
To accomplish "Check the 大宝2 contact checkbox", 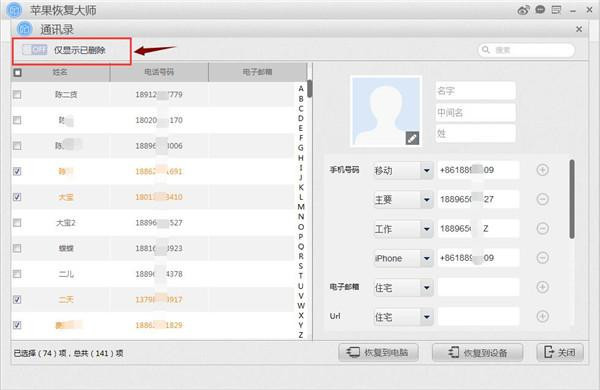I will click(x=17, y=222).
